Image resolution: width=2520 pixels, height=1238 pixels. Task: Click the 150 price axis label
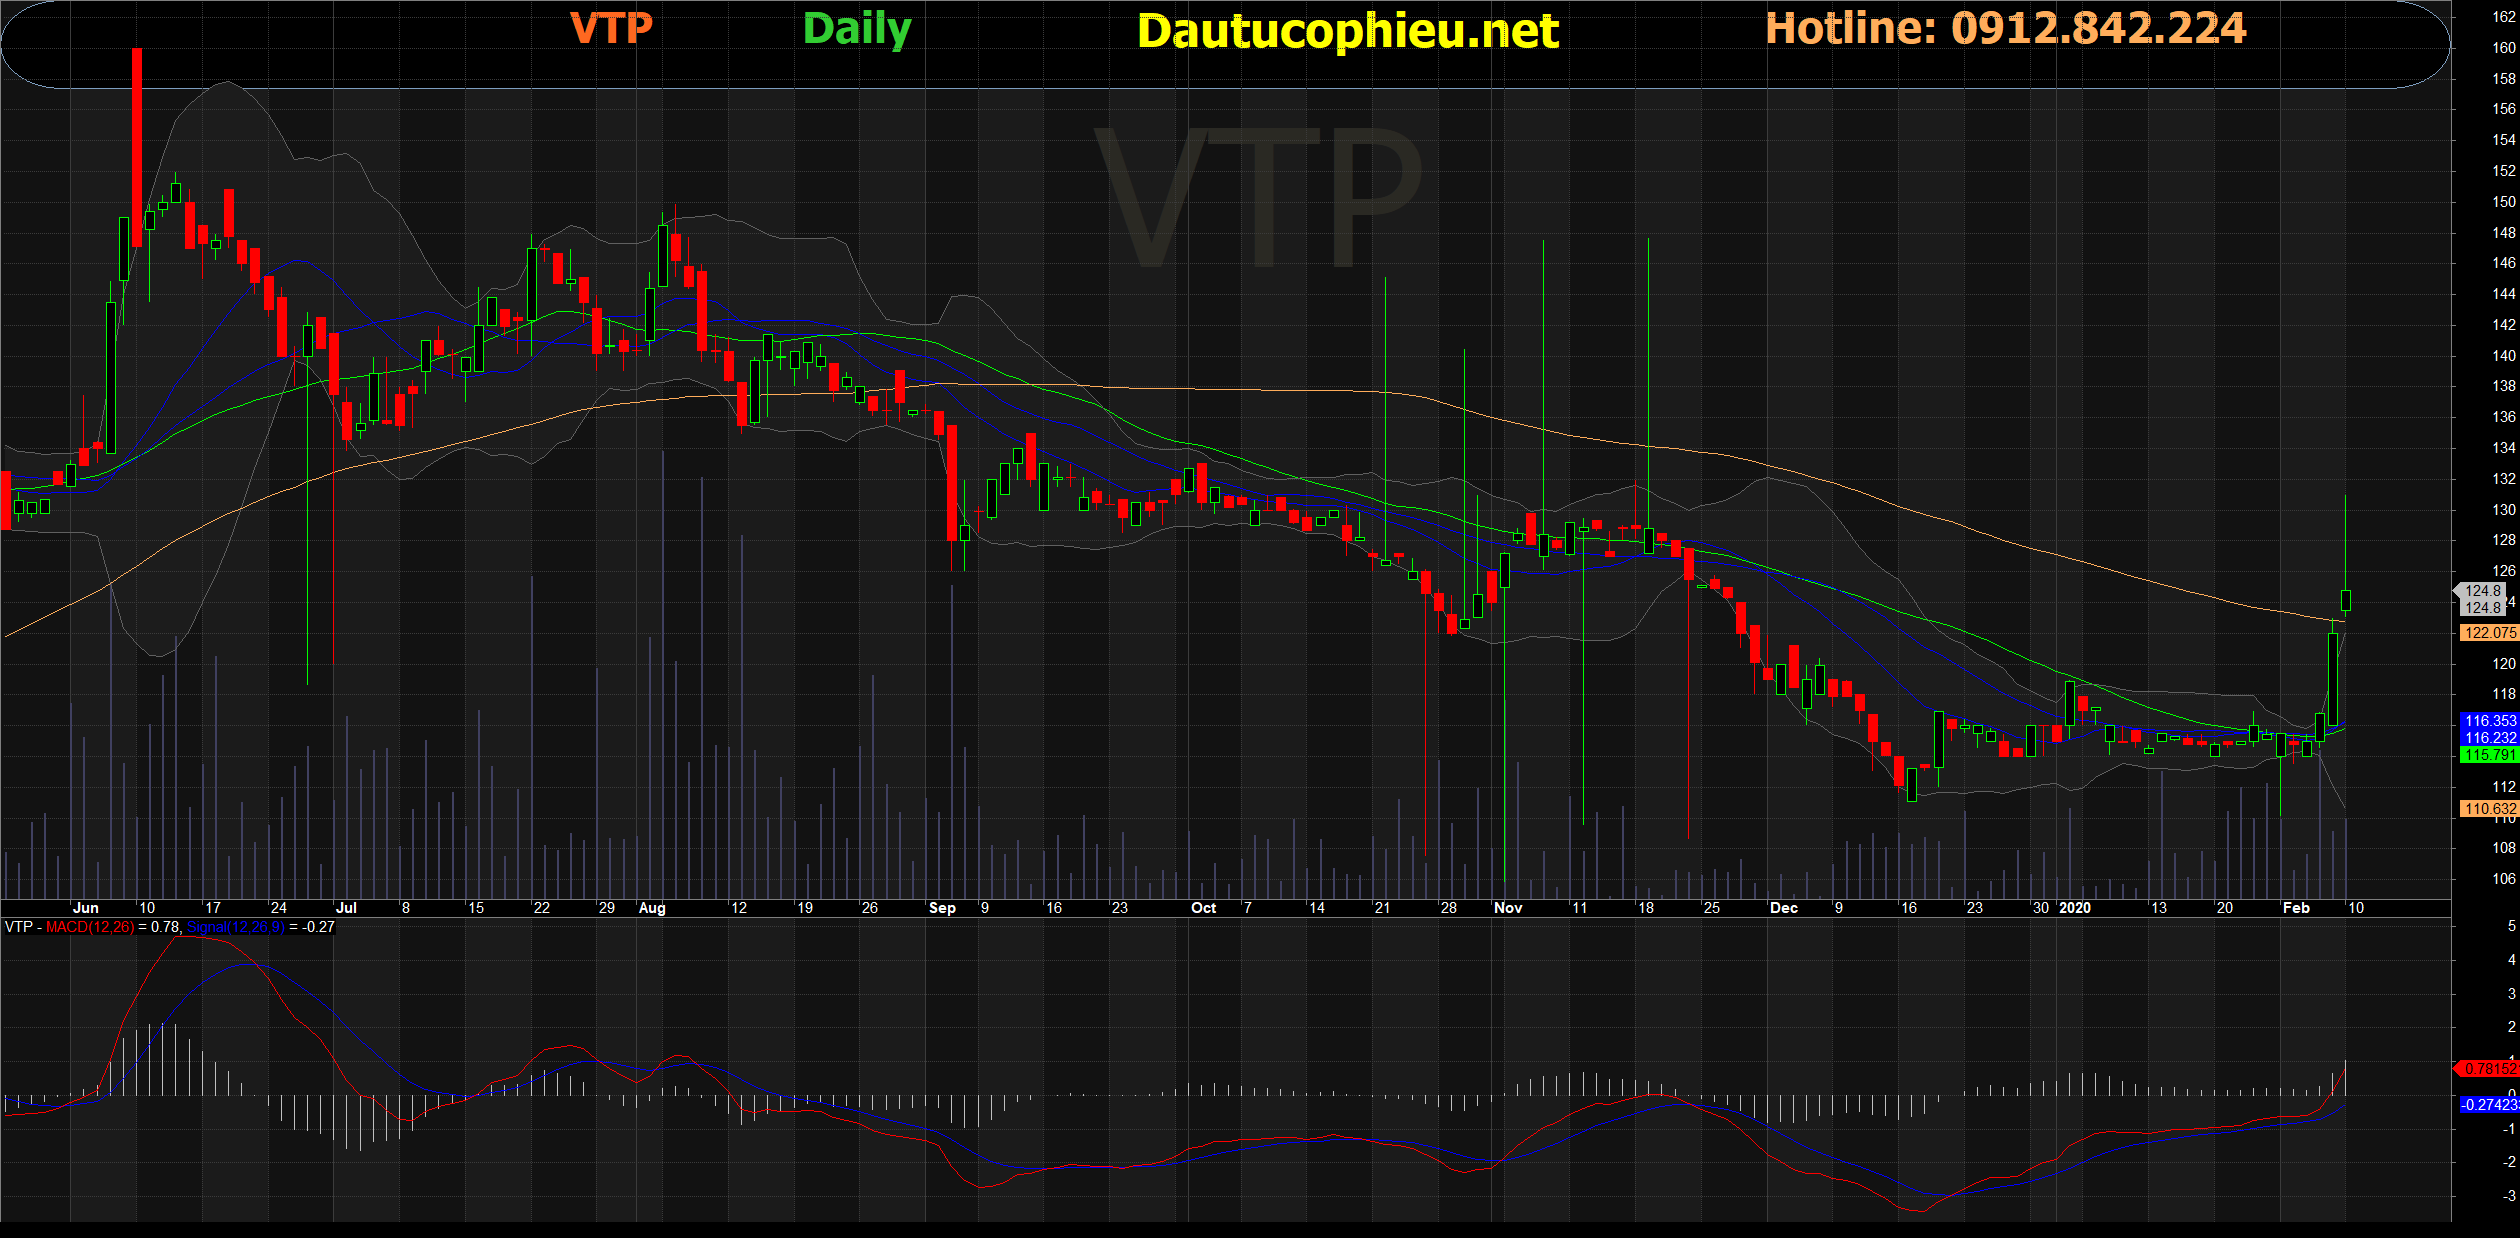[2504, 202]
